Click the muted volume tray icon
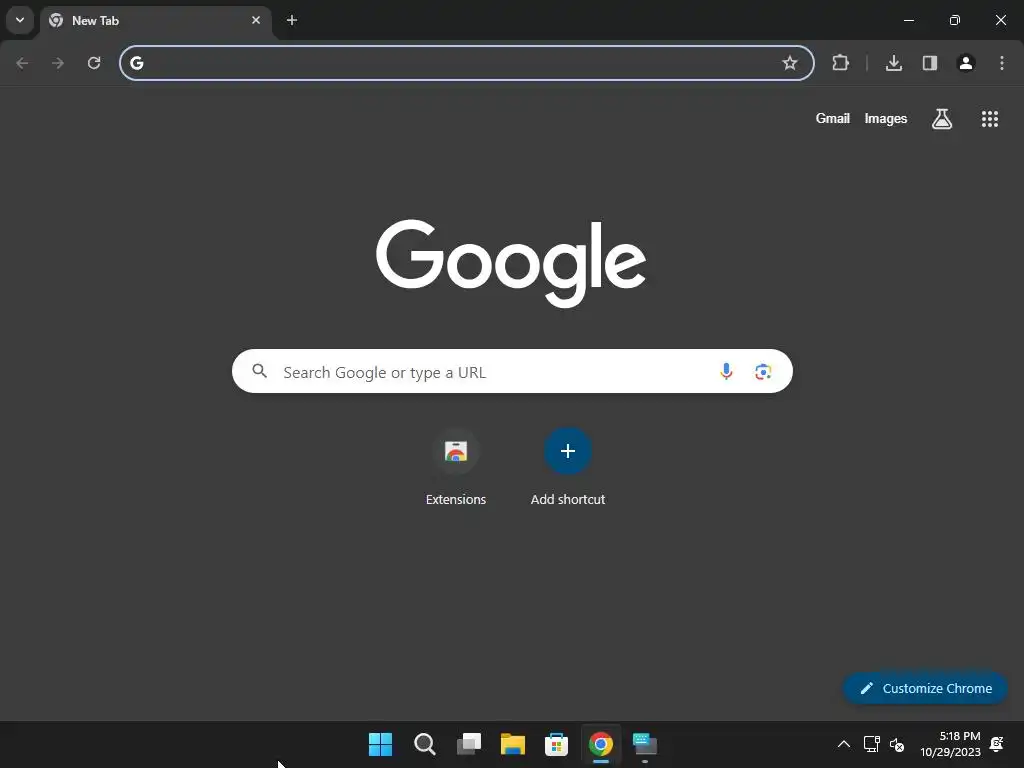 (897, 744)
